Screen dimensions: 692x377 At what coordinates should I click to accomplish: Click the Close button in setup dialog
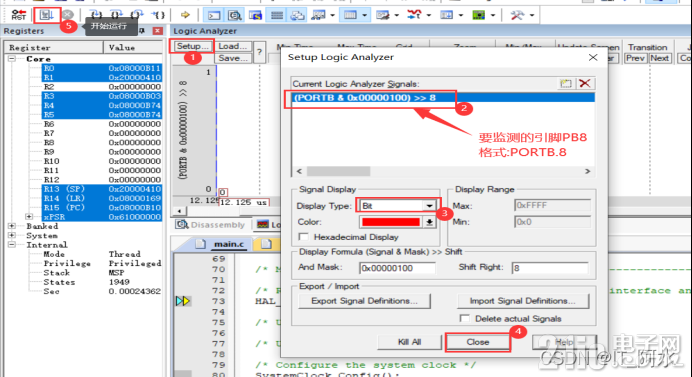[478, 342]
